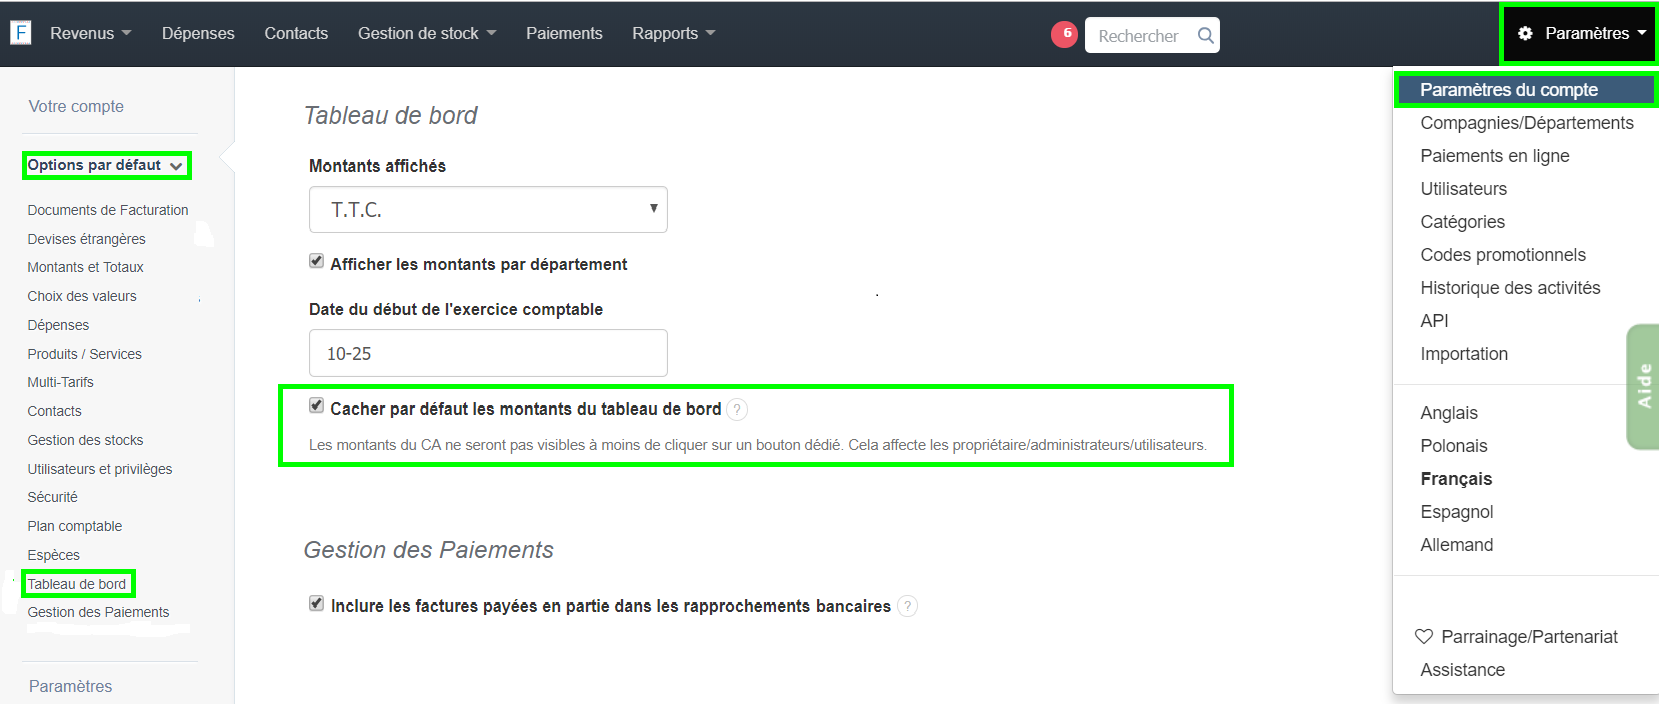Open API menu entry
Screen dimensions: 1660x704
[1434, 321]
